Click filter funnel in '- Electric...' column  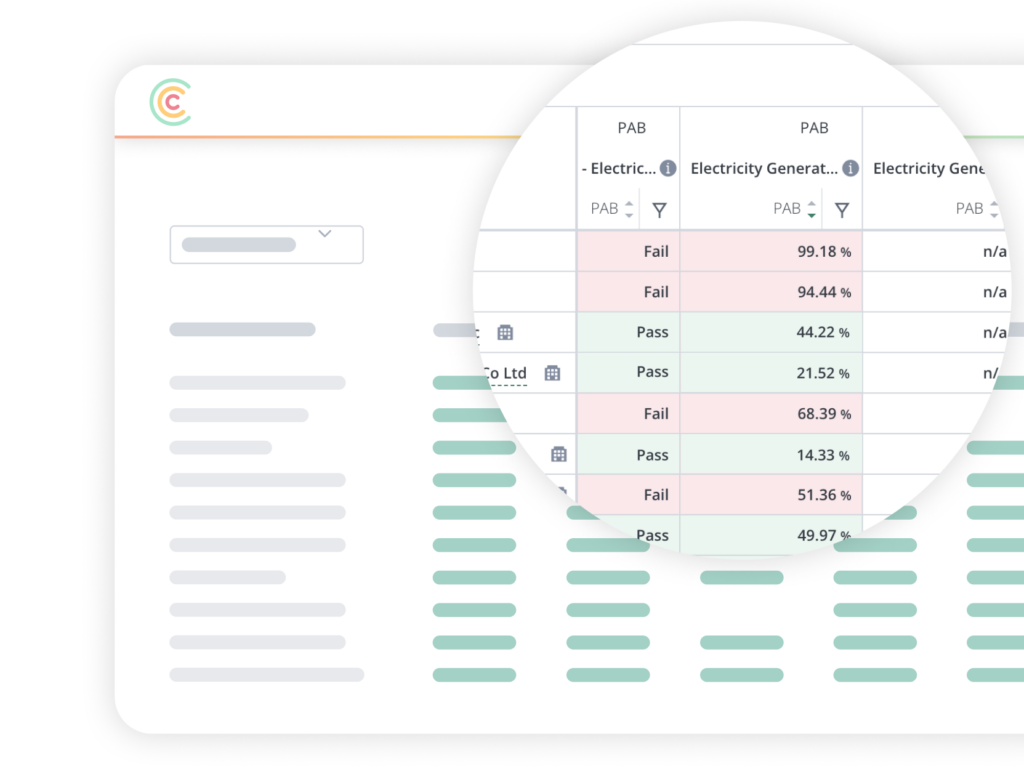659,210
